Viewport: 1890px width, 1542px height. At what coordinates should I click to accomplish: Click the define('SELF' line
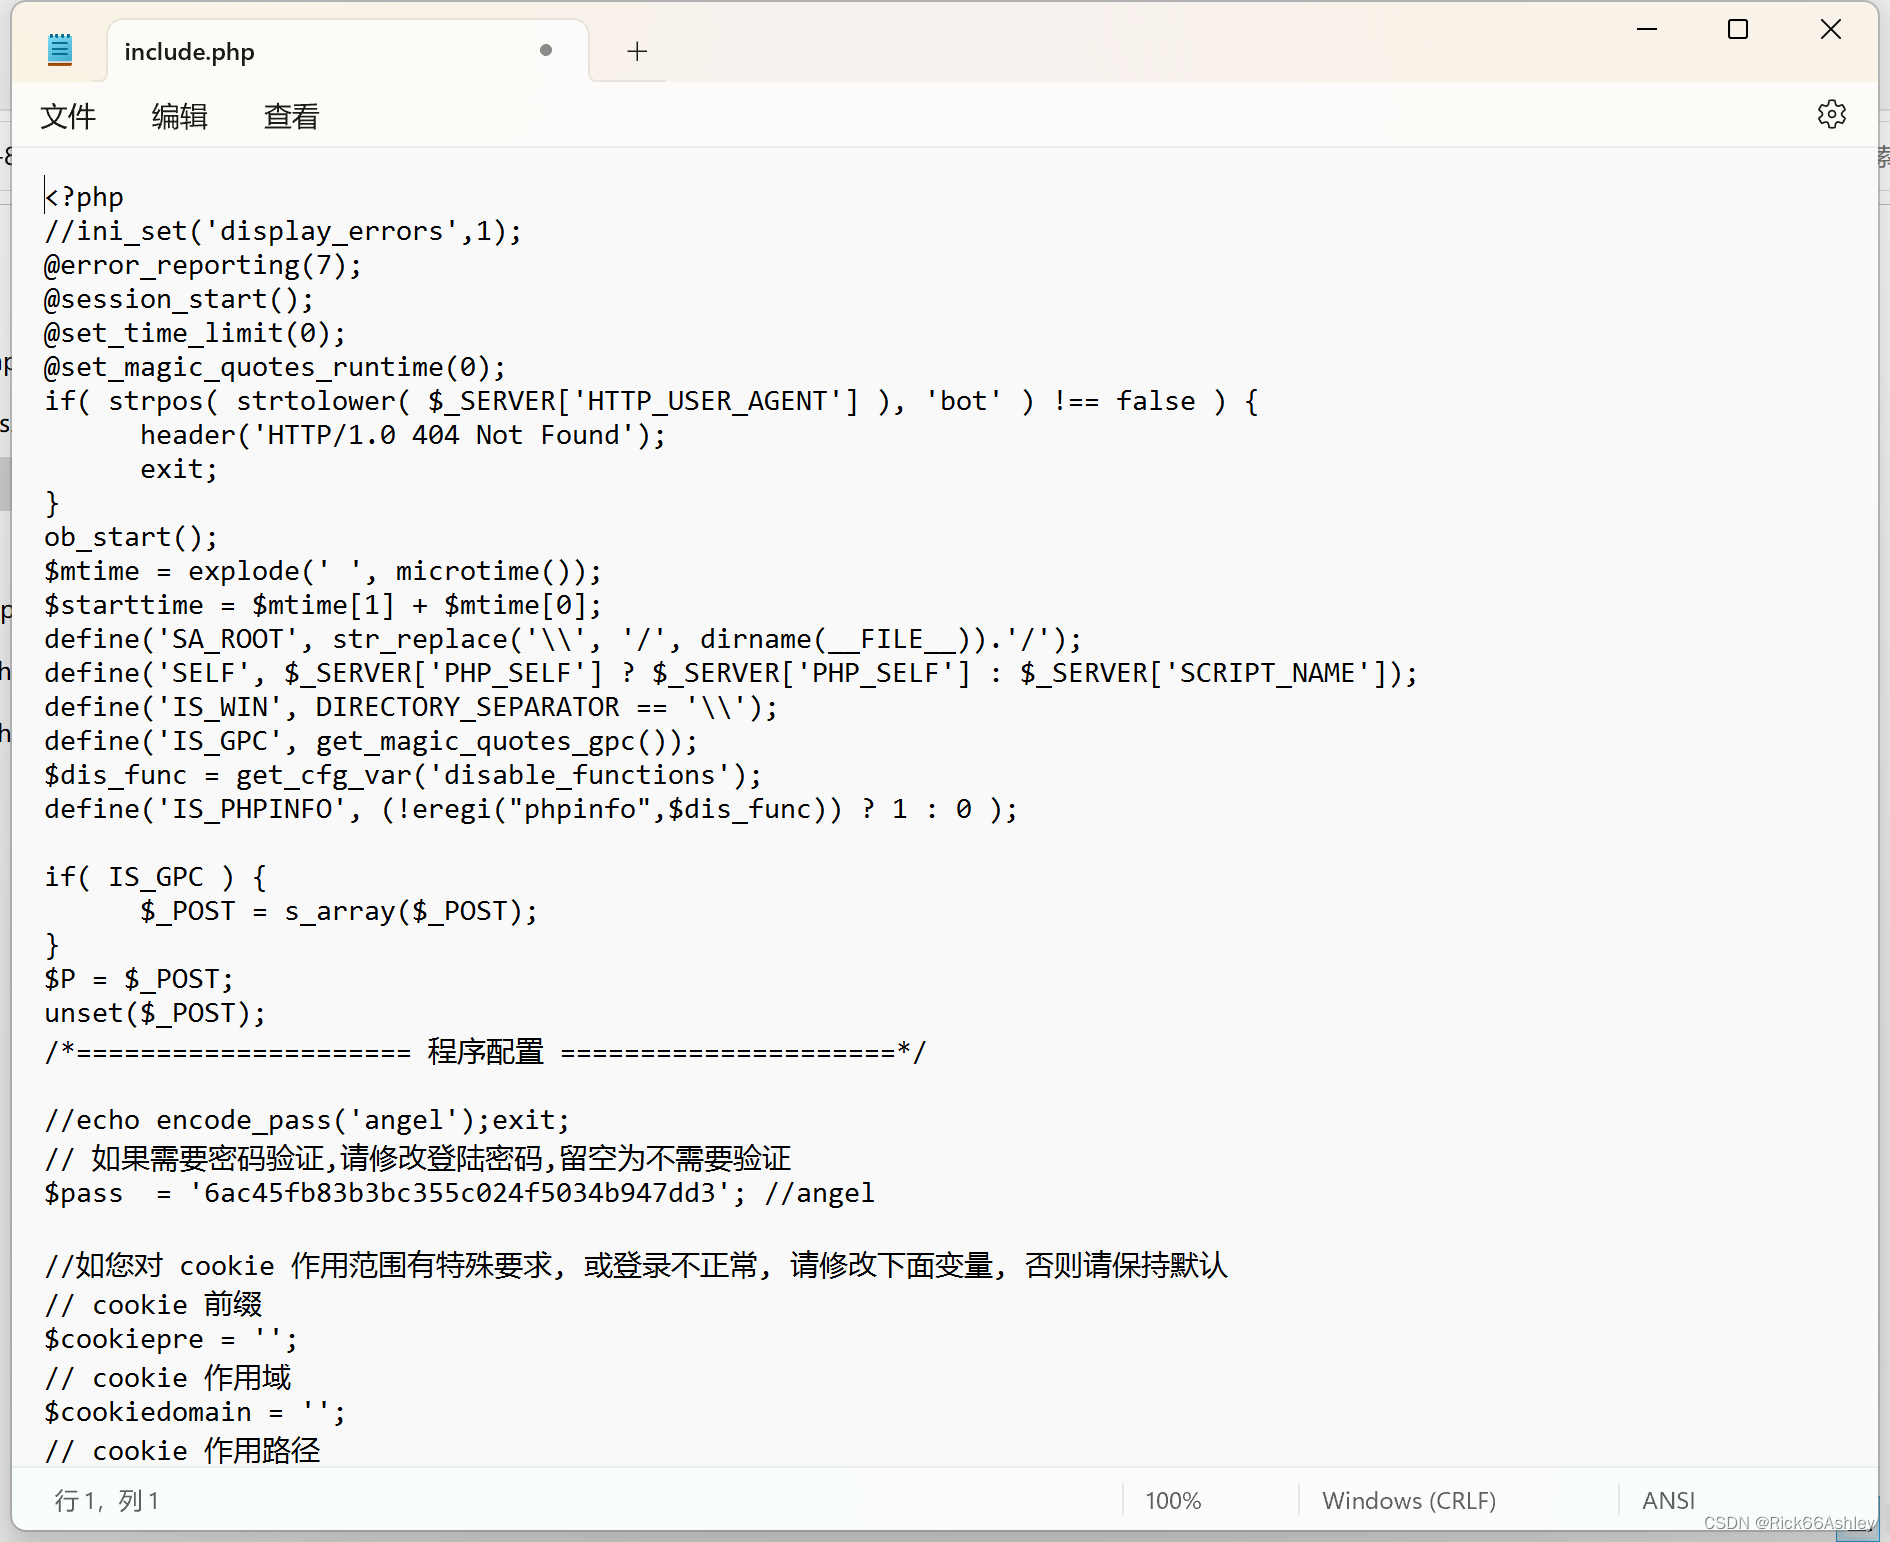click(x=731, y=673)
